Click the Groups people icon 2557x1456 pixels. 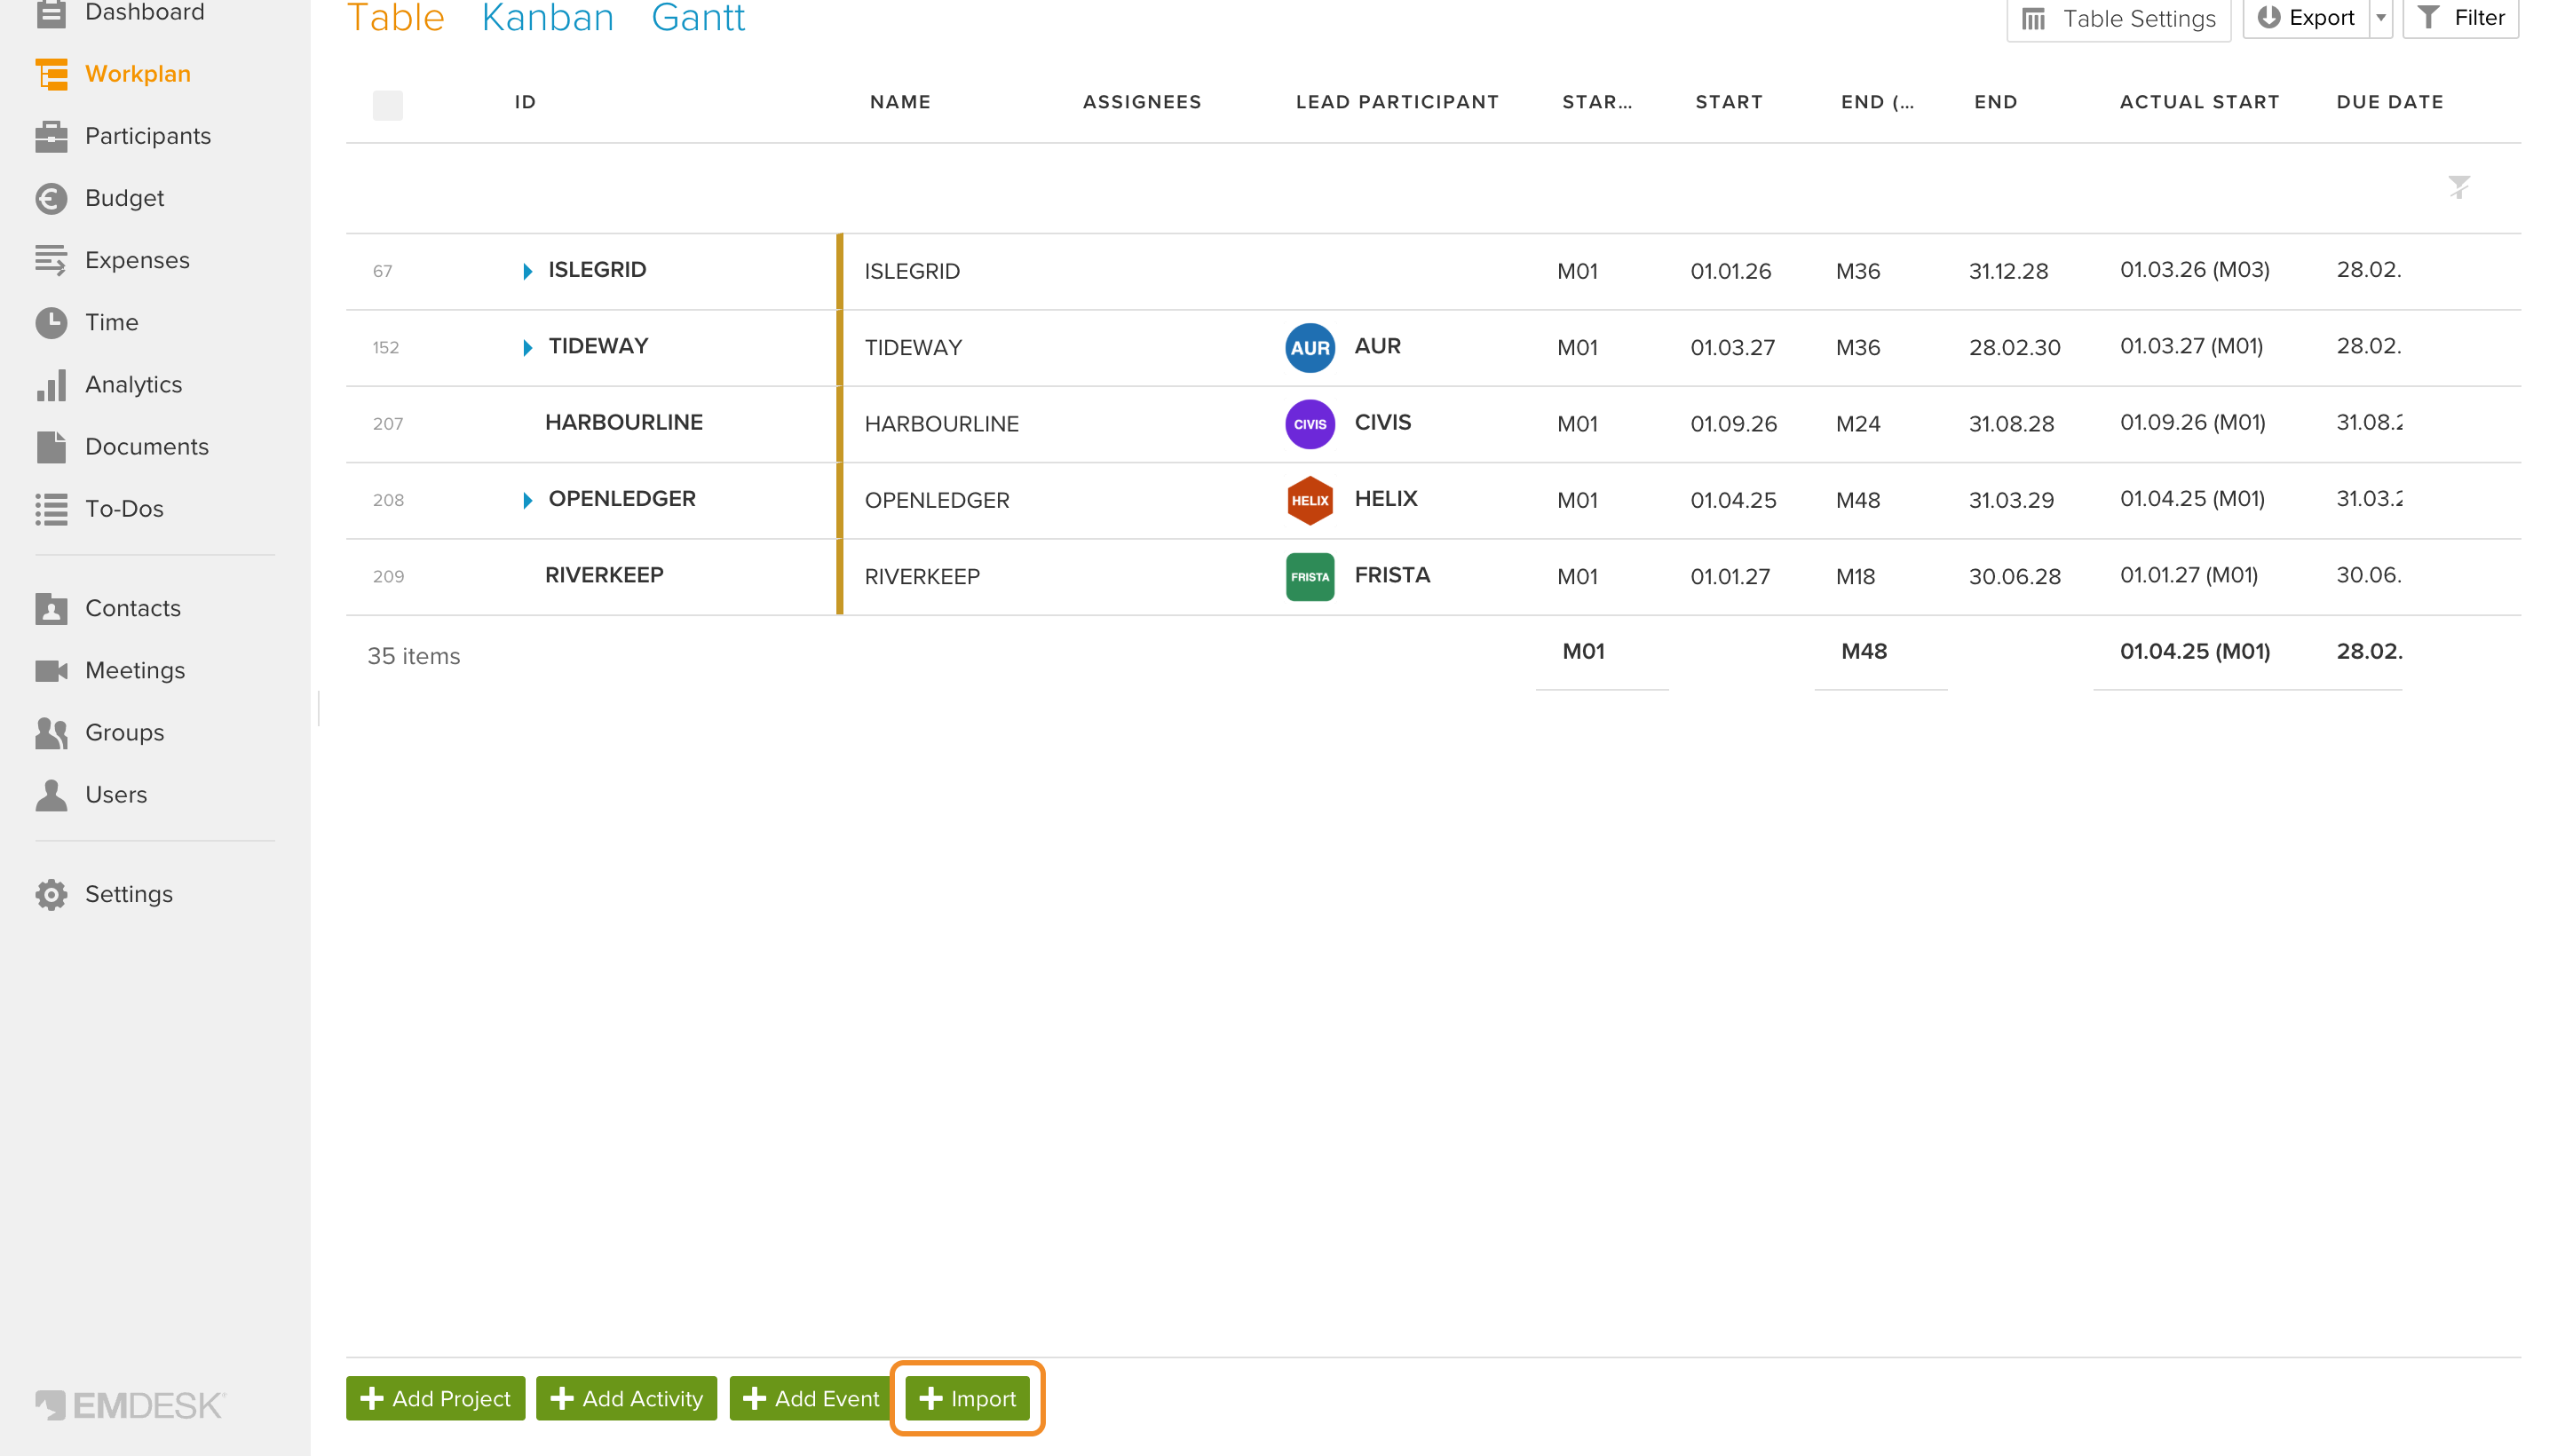coord(51,732)
